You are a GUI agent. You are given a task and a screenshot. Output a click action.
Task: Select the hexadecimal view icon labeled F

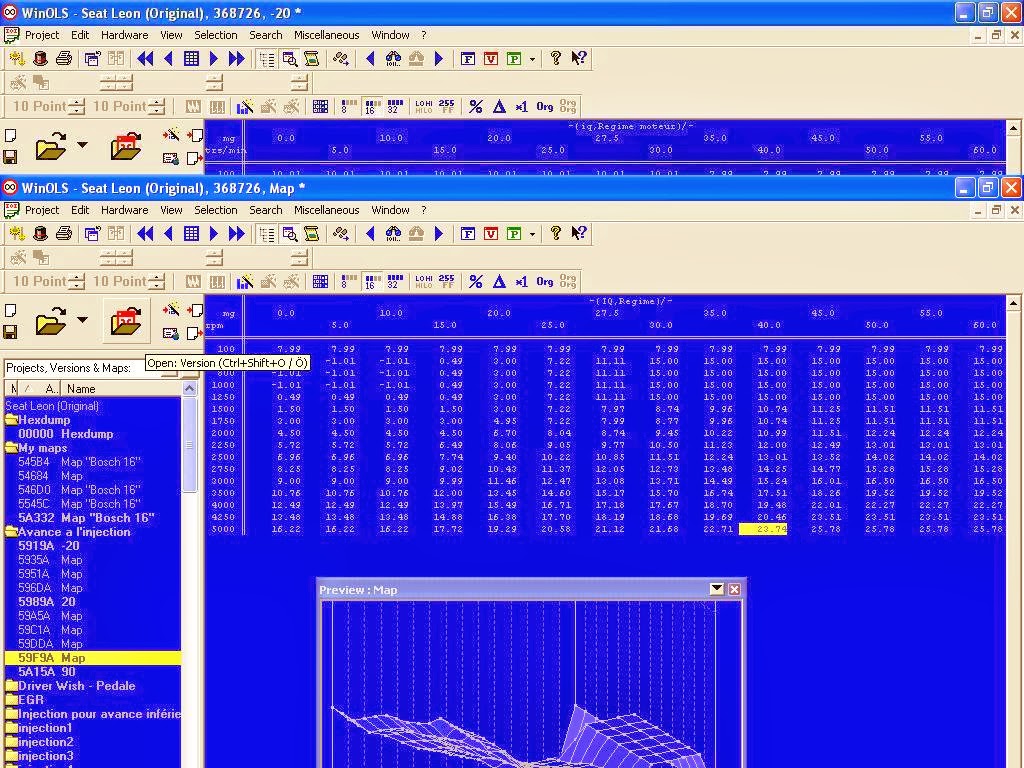[468, 233]
